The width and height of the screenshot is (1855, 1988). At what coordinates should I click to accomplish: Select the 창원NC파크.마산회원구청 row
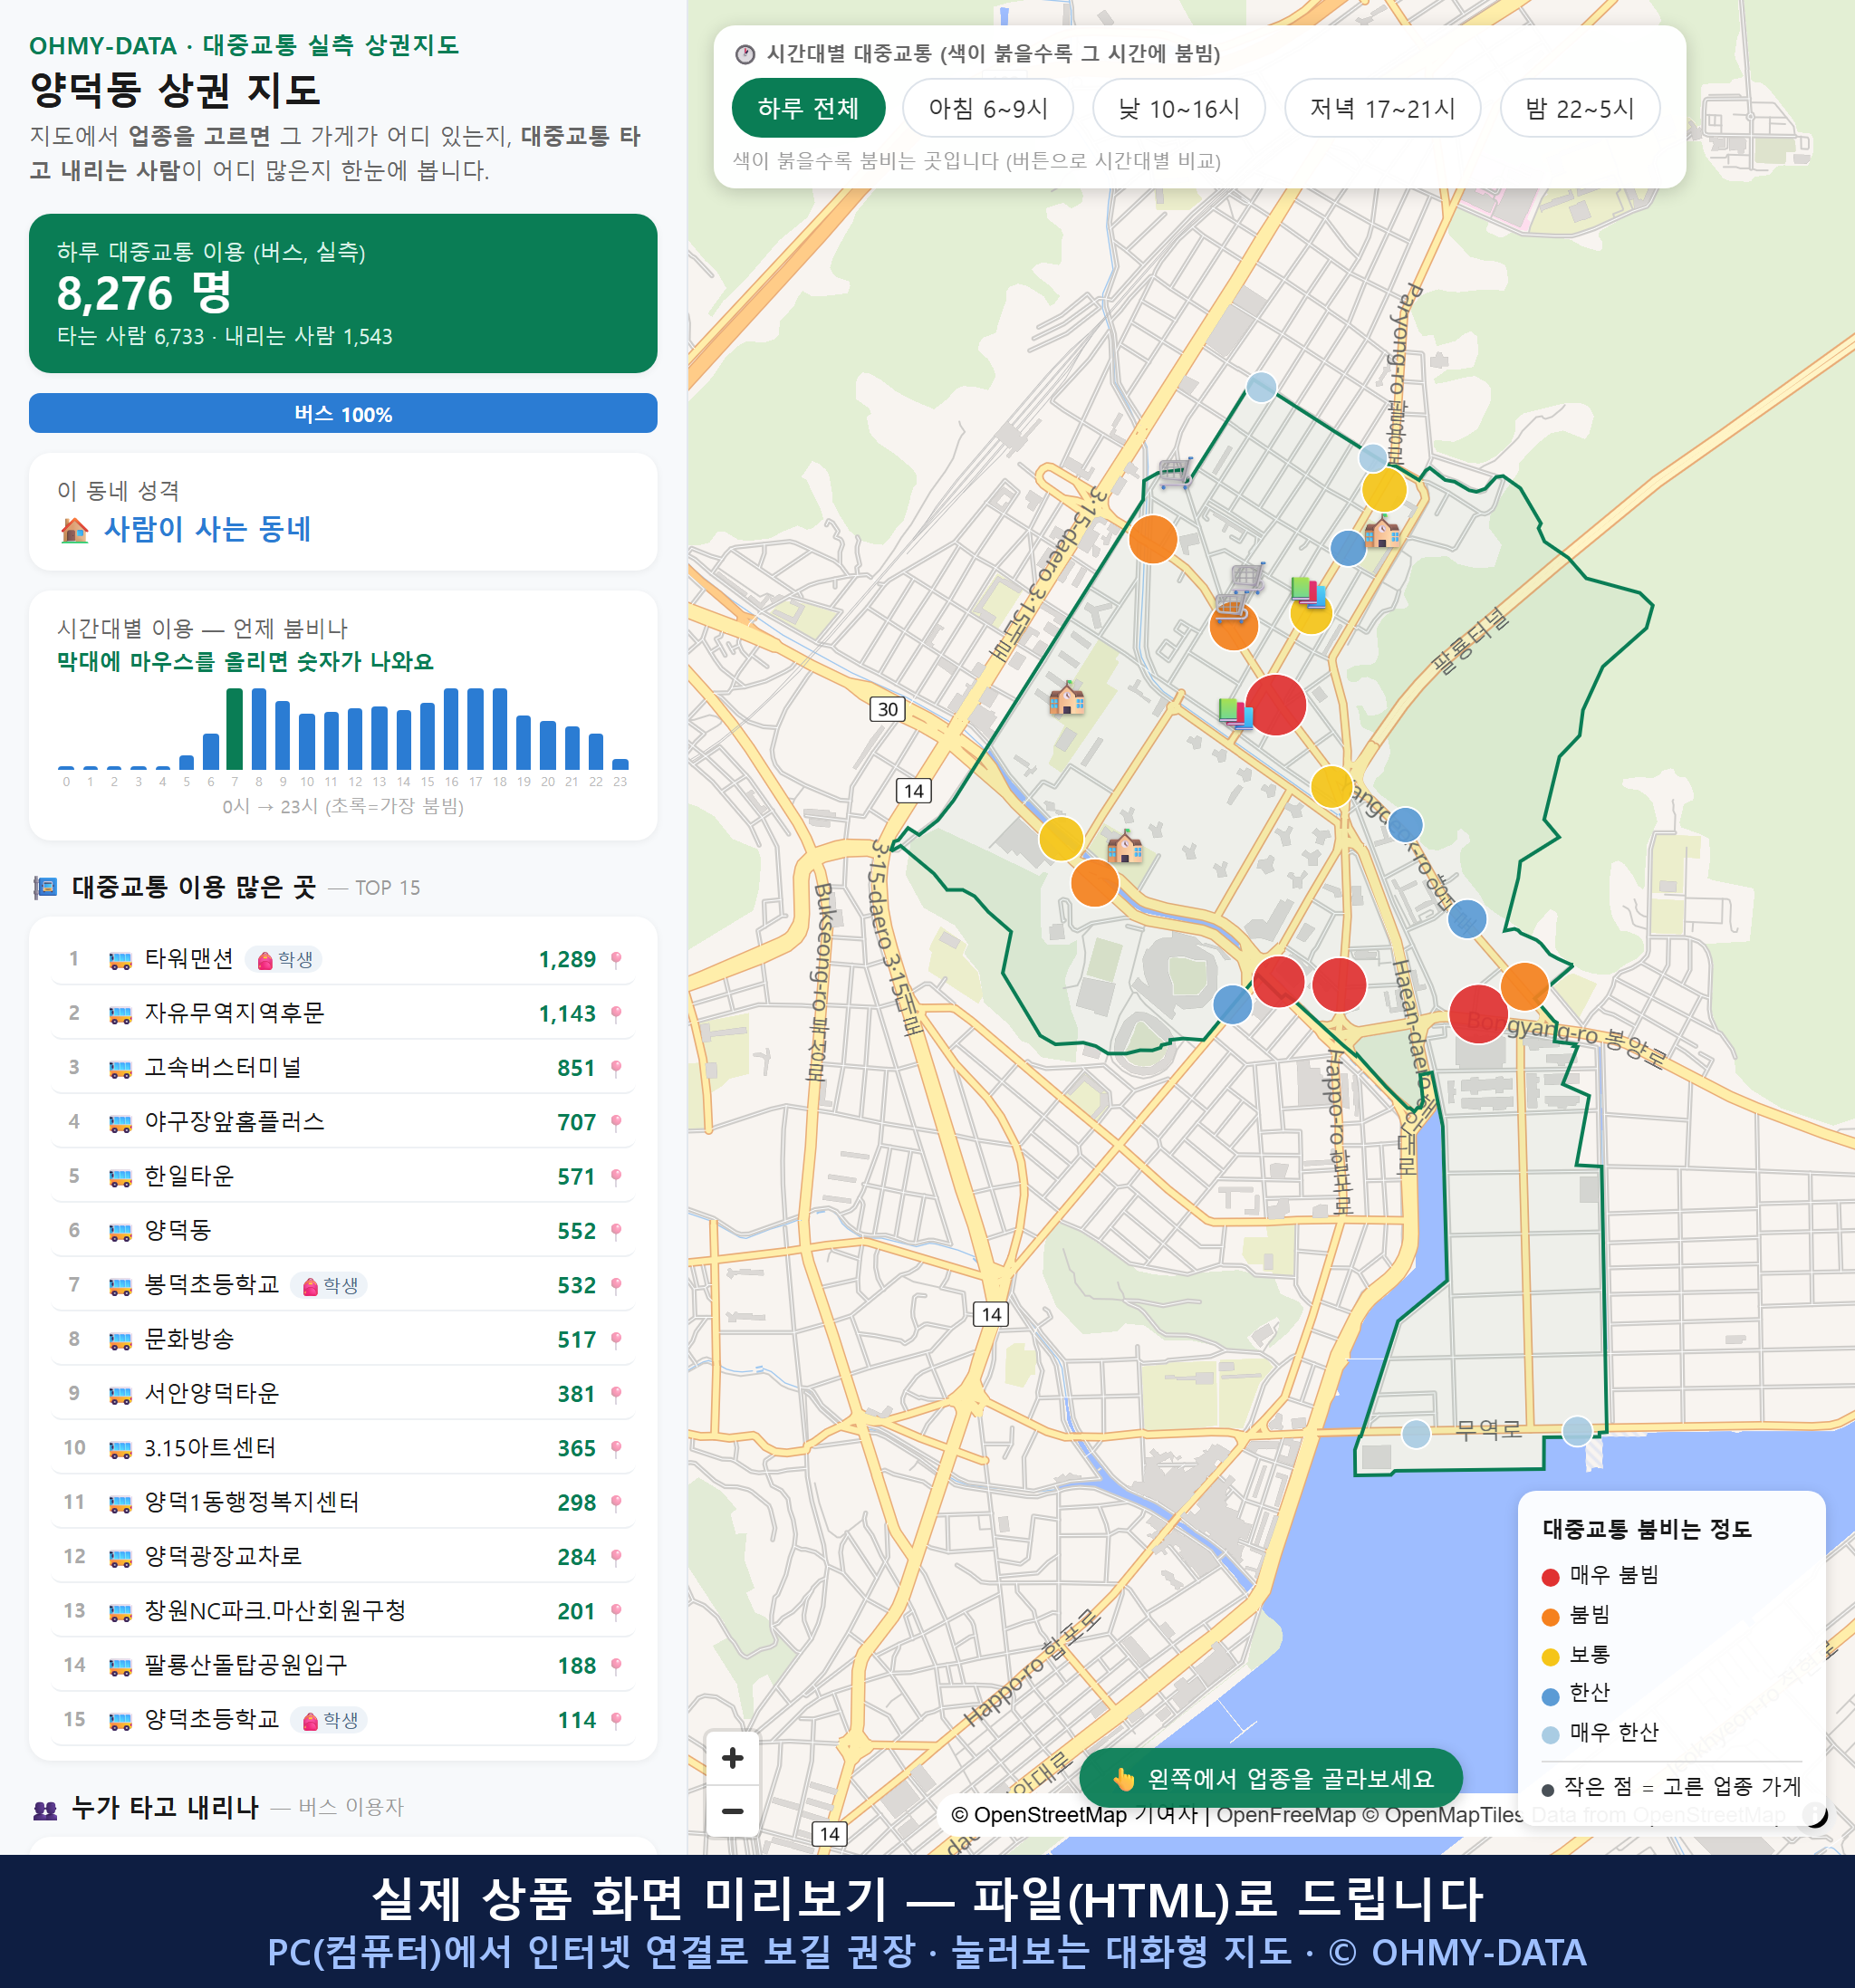[x=343, y=1611]
